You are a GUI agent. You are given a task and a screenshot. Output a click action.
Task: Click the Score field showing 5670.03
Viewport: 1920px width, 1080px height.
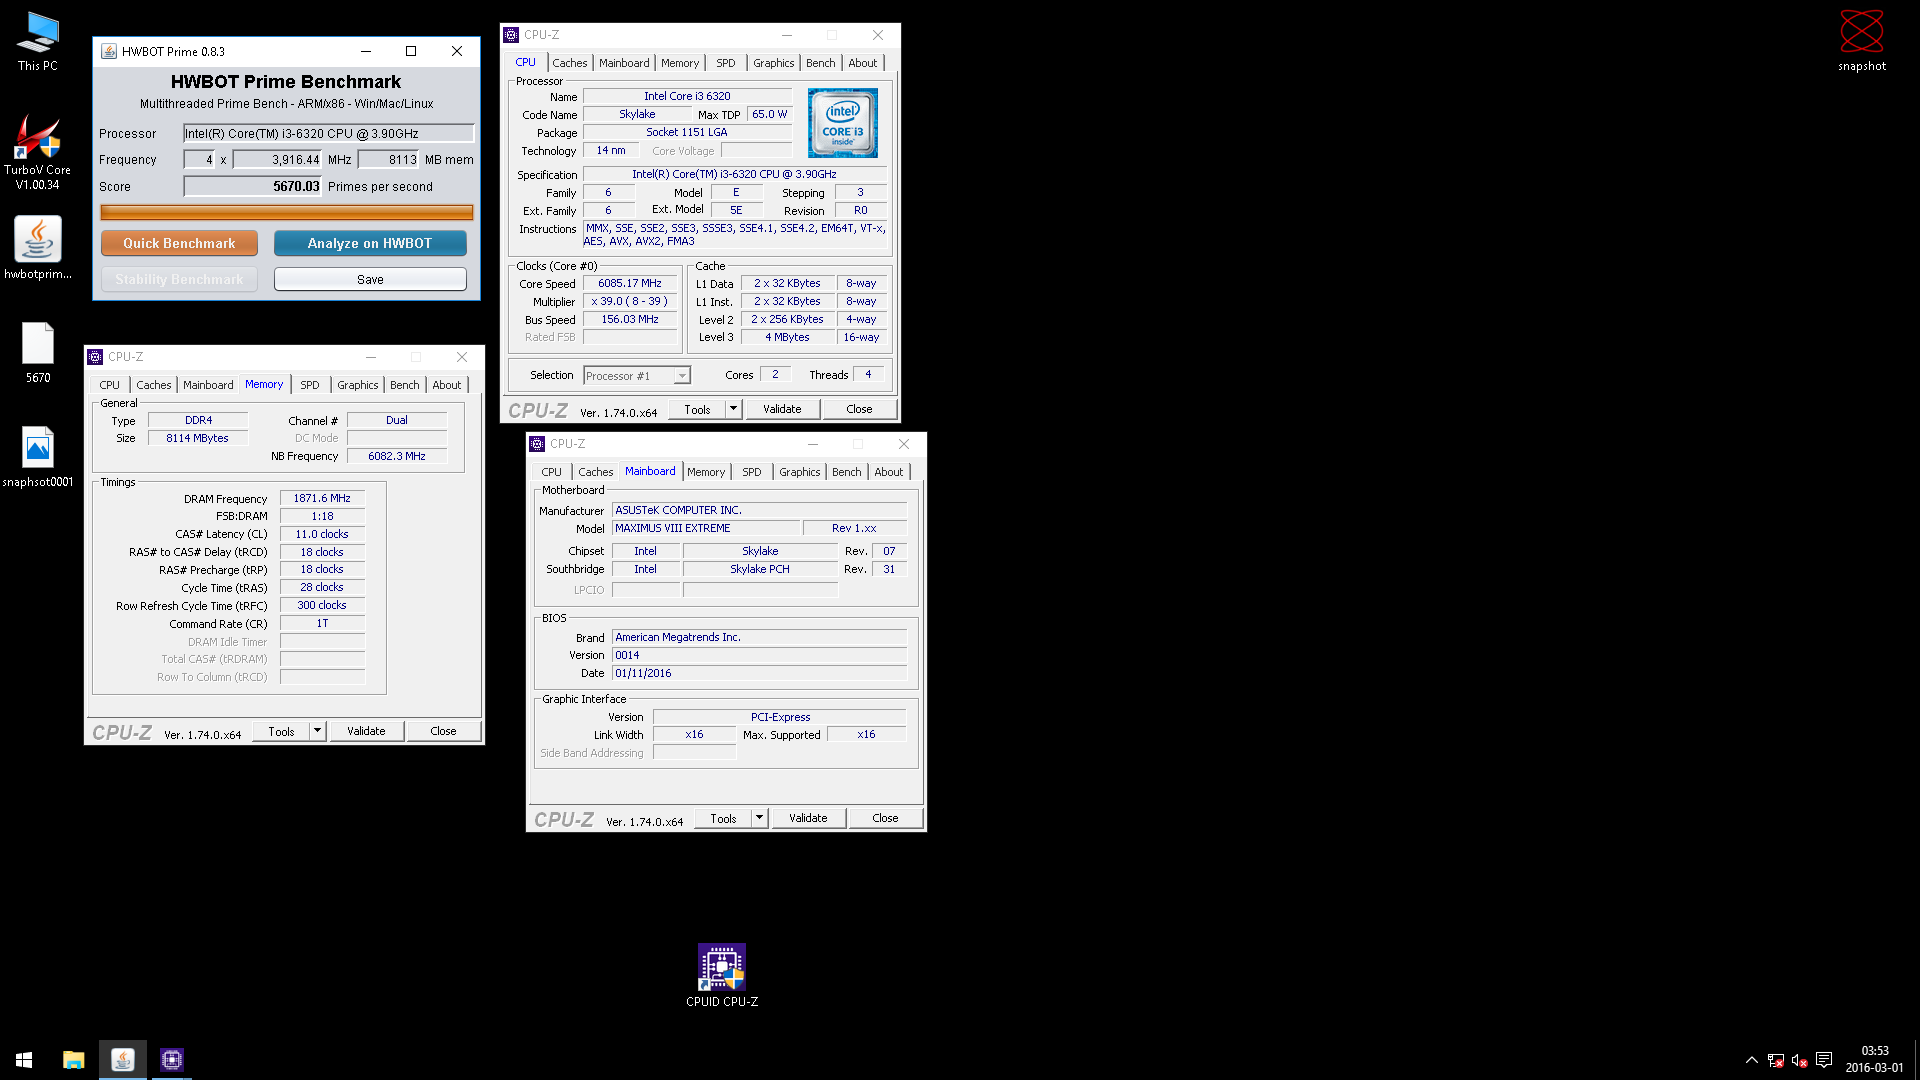point(253,186)
